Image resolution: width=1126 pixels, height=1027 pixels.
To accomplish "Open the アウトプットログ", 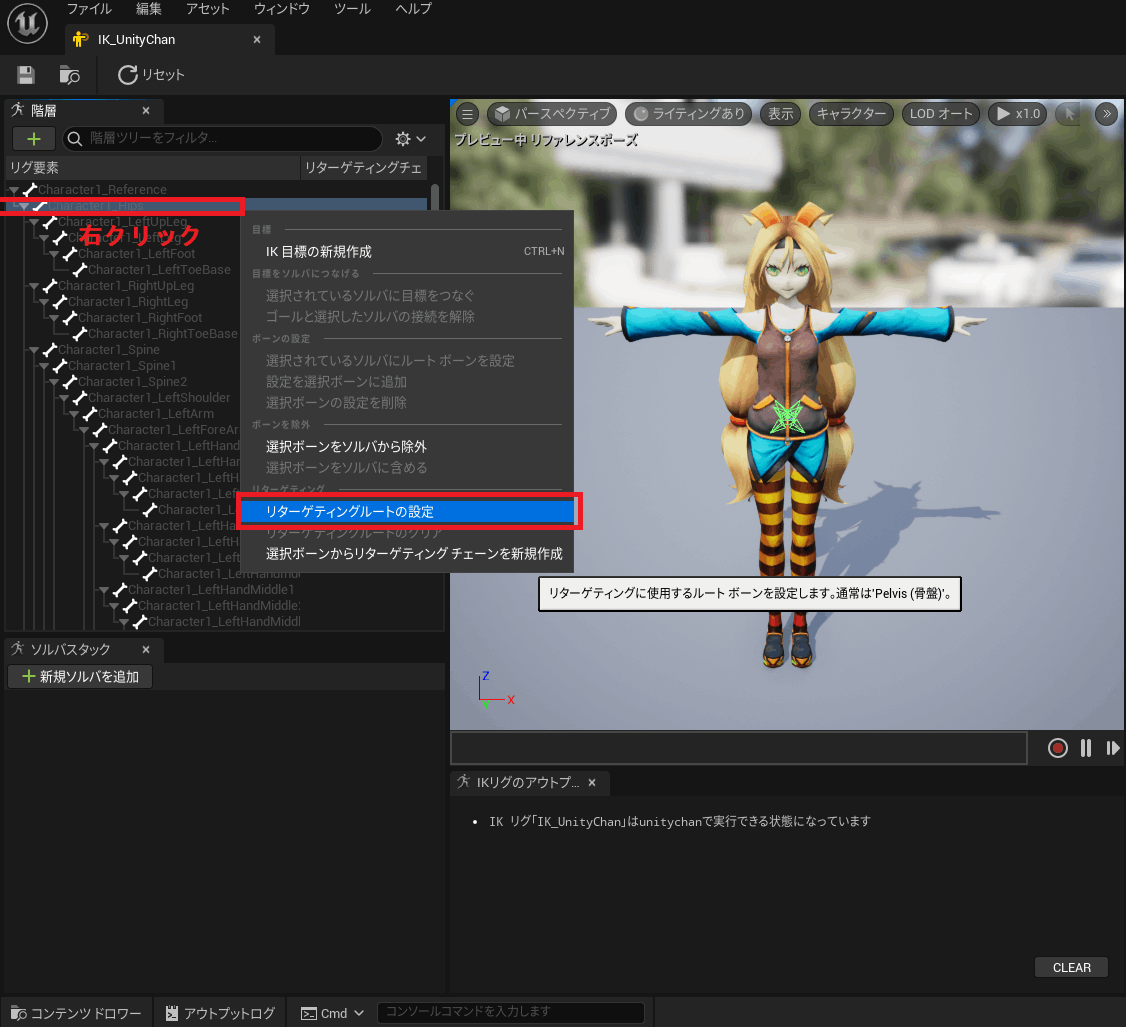I will tap(220, 1013).
